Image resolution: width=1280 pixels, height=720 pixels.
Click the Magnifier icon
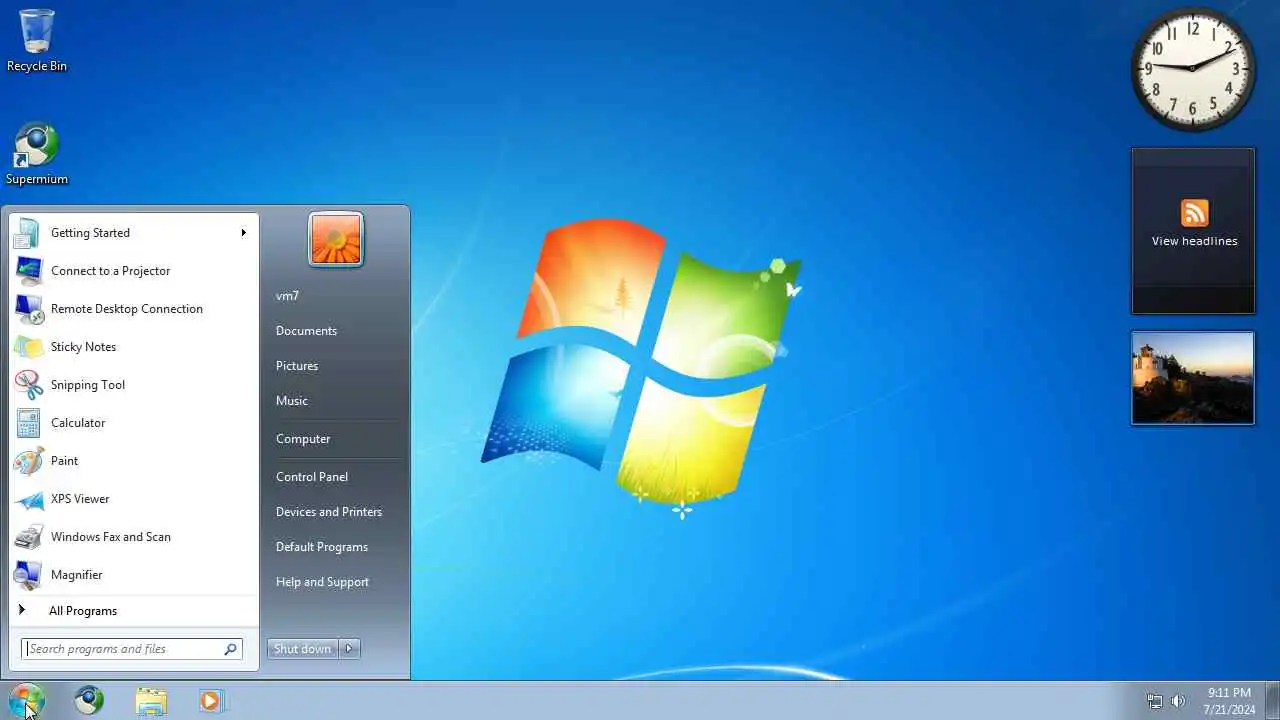click(27, 575)
